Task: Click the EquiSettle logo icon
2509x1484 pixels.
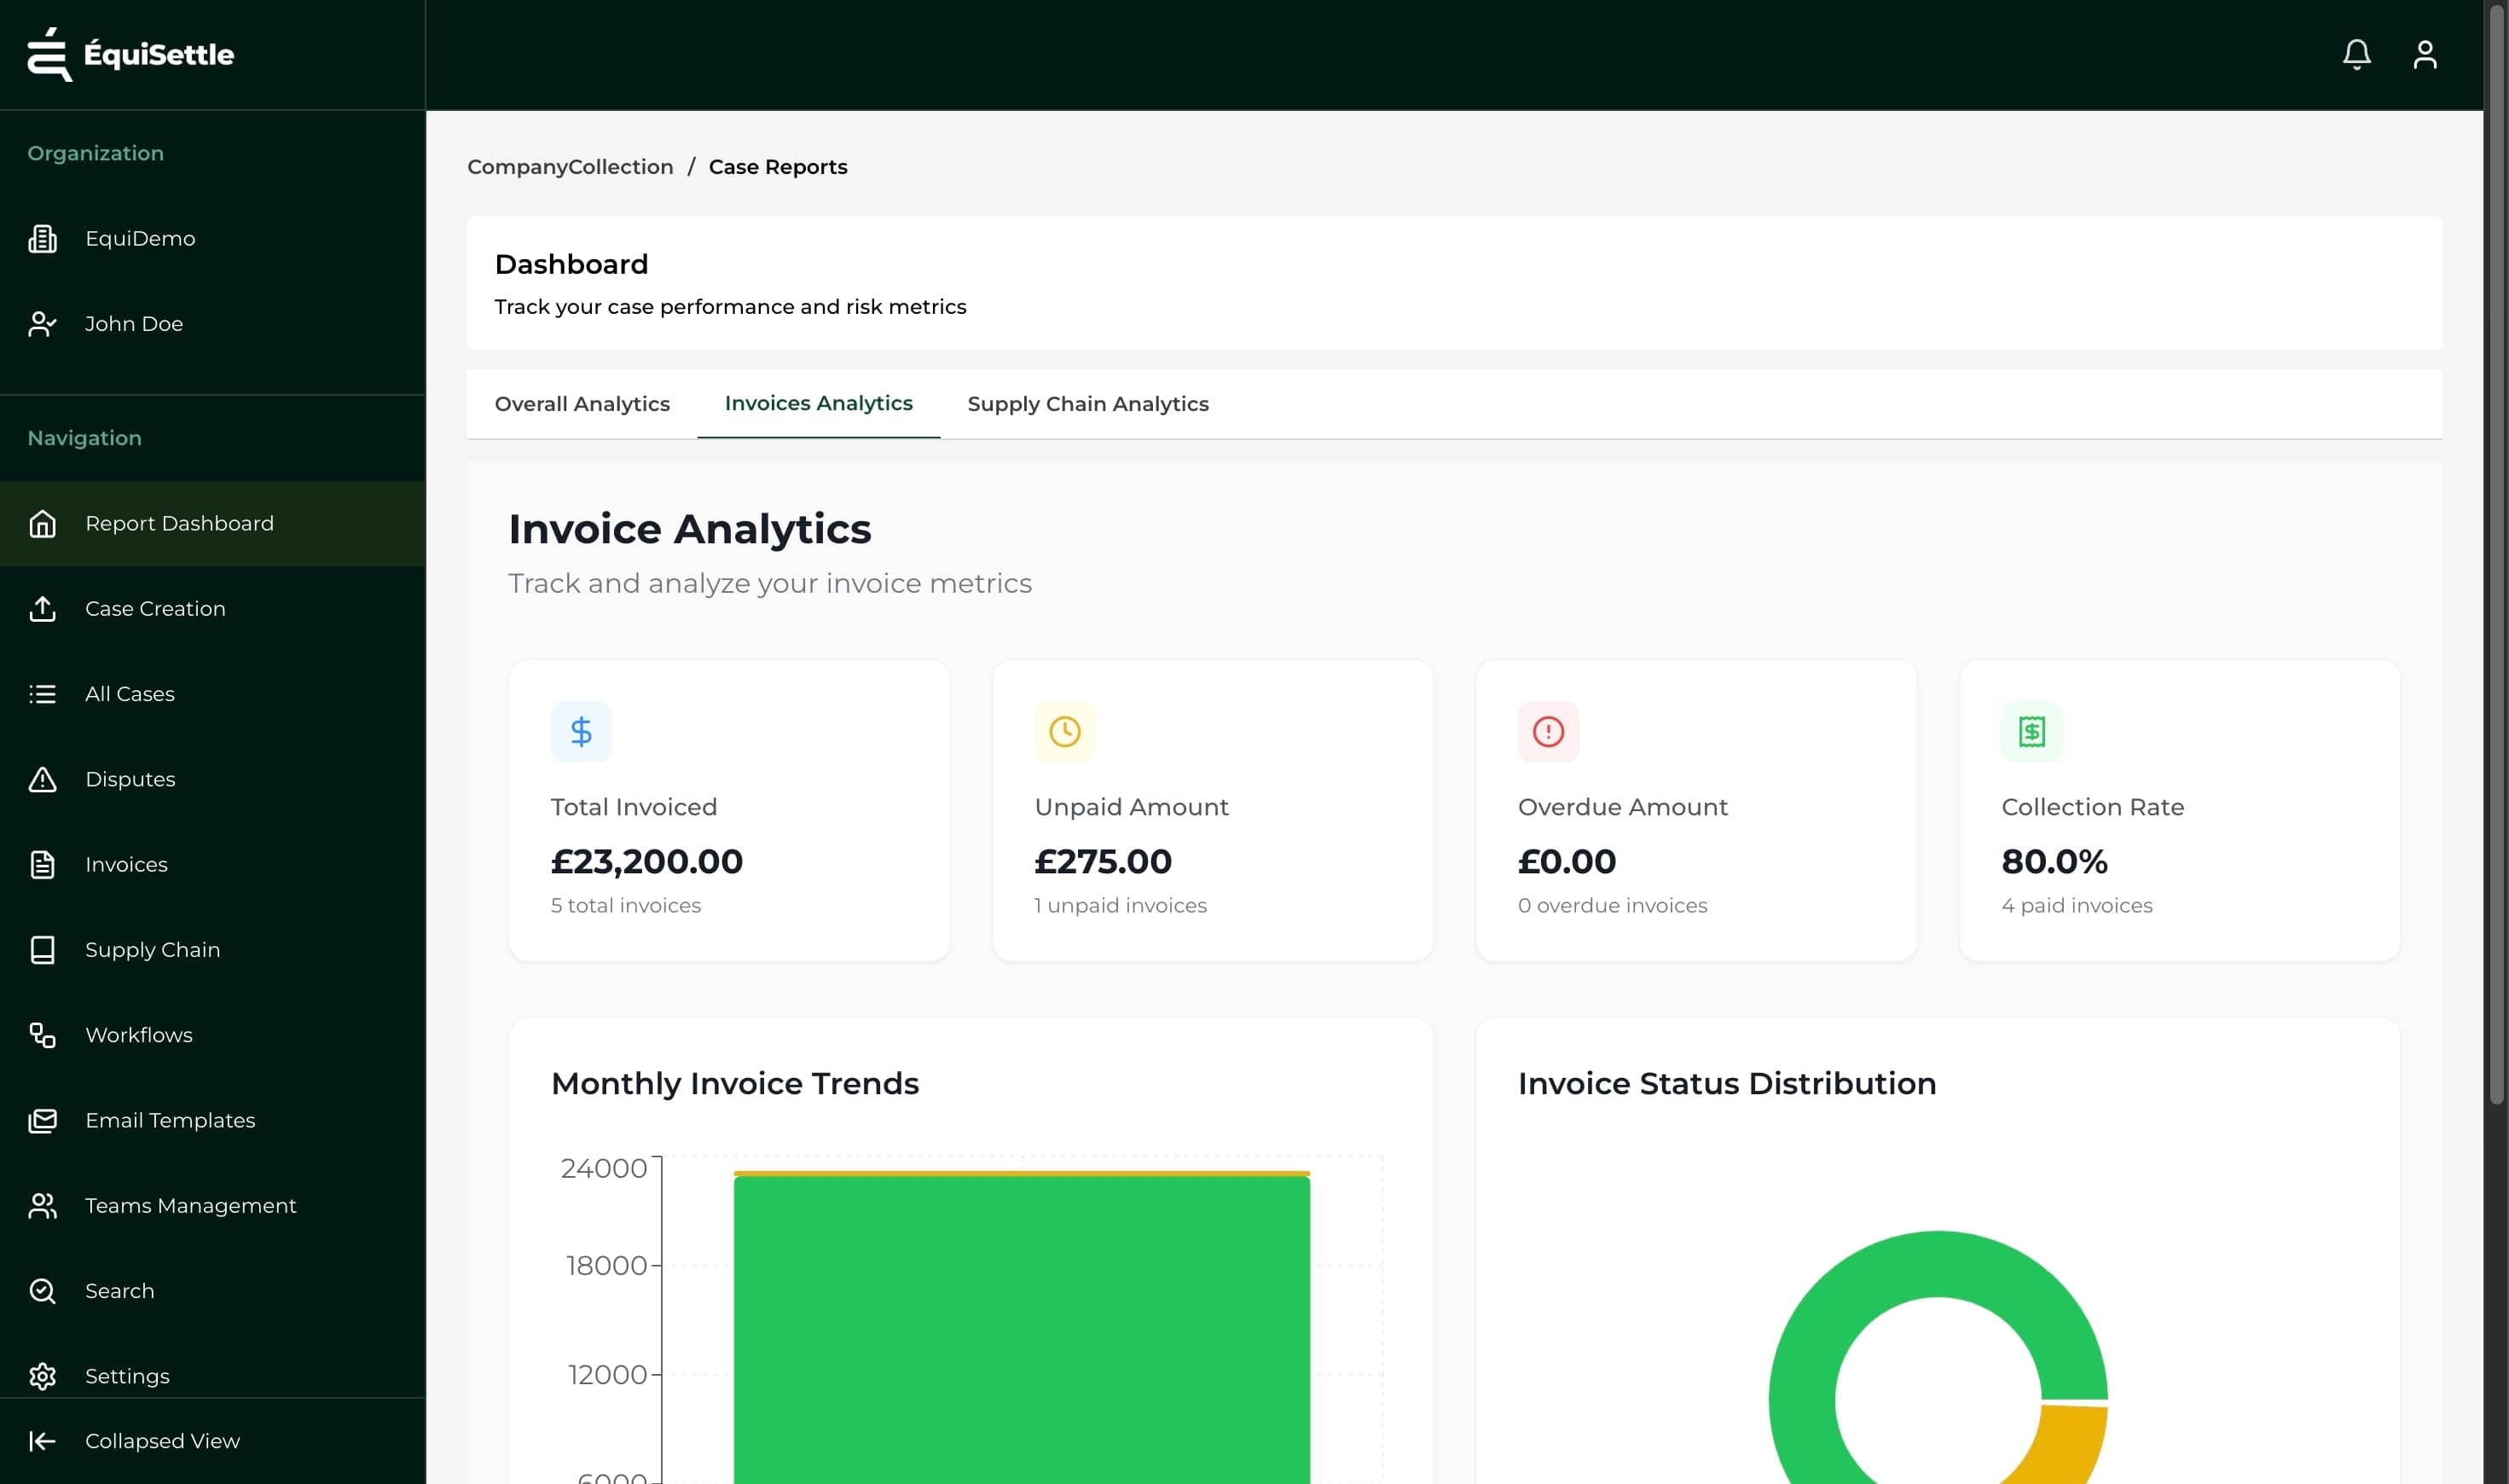Action: coord(49,54)
